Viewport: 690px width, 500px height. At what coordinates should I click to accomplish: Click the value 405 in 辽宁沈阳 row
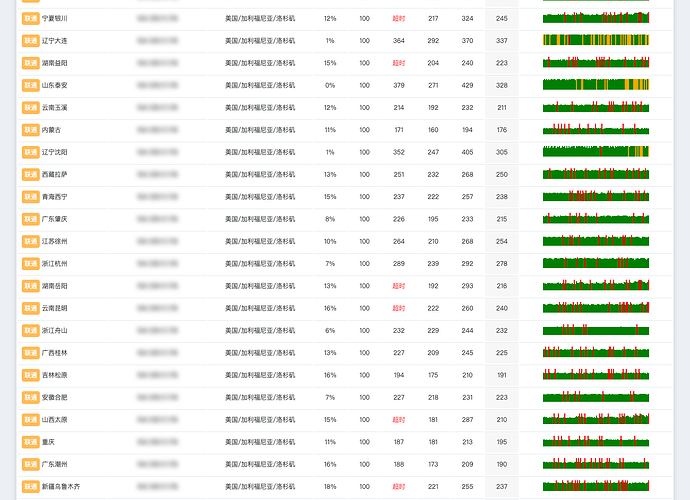[x=467, y=152]
